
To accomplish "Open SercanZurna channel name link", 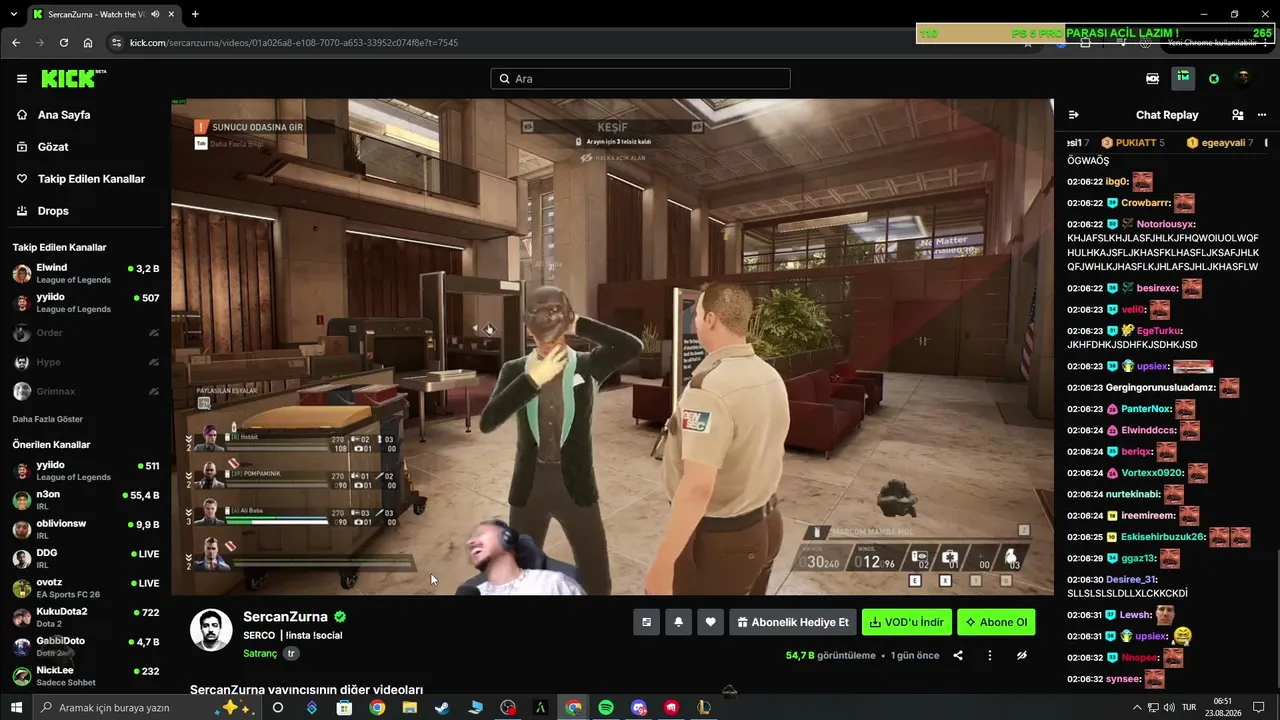I will click(x=285, y=617).
